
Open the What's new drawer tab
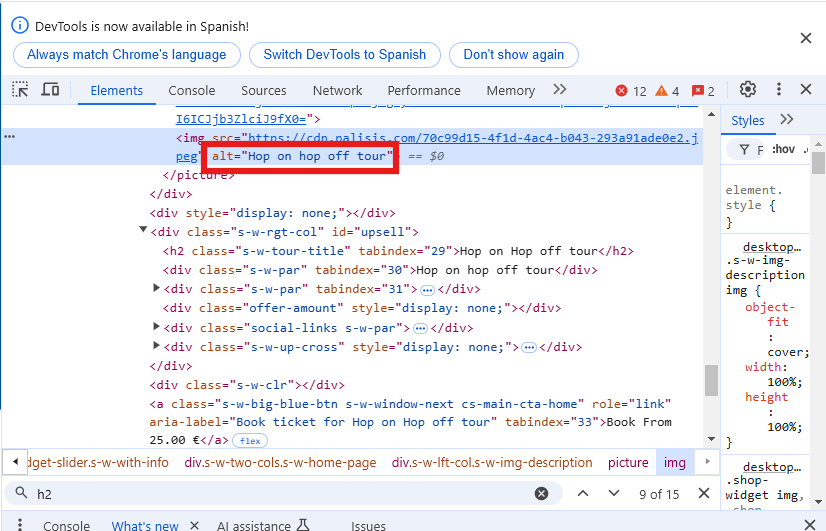(x=145, y=526)
